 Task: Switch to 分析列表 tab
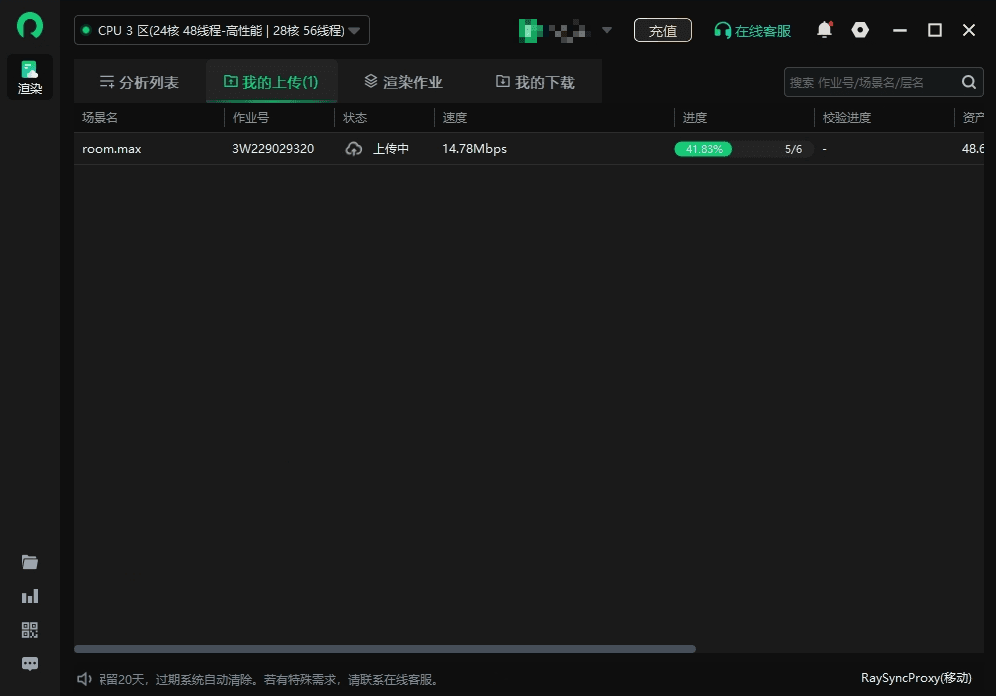(x=139, y=82)
